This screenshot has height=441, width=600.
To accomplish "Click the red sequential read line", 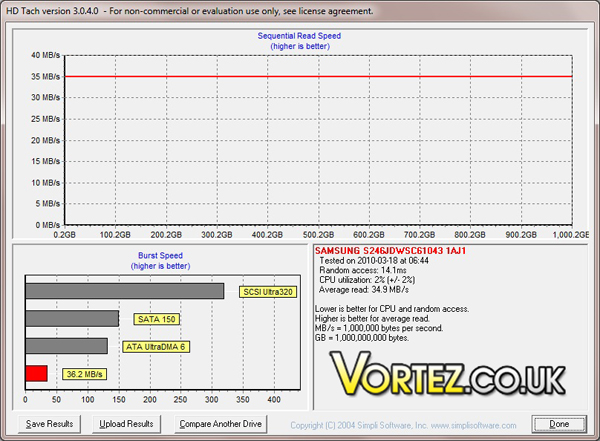I will [x=318, y=77].
